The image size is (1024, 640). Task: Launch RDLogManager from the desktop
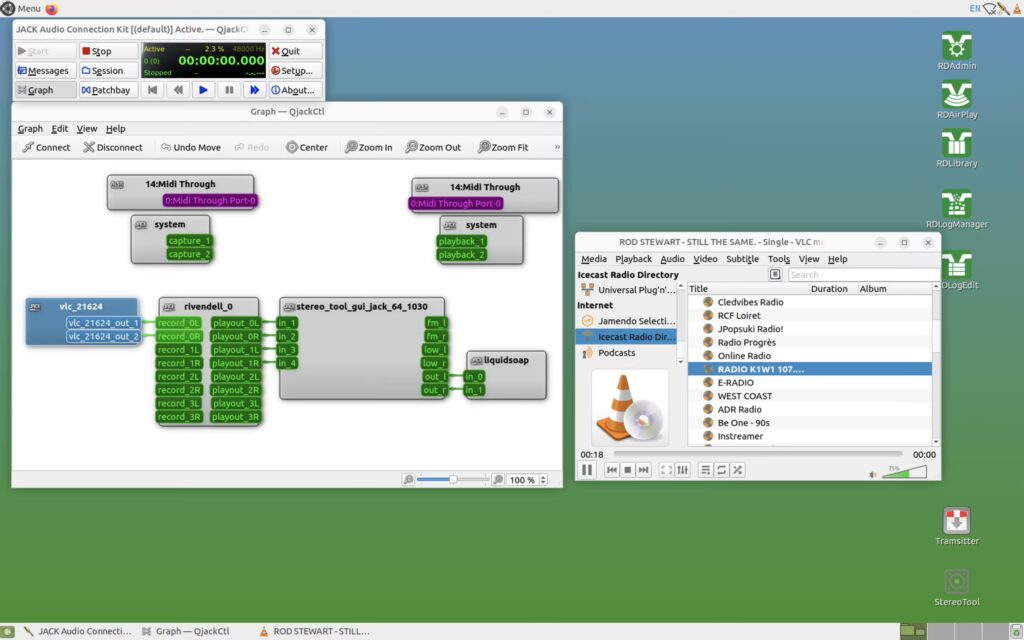(956, 209)
